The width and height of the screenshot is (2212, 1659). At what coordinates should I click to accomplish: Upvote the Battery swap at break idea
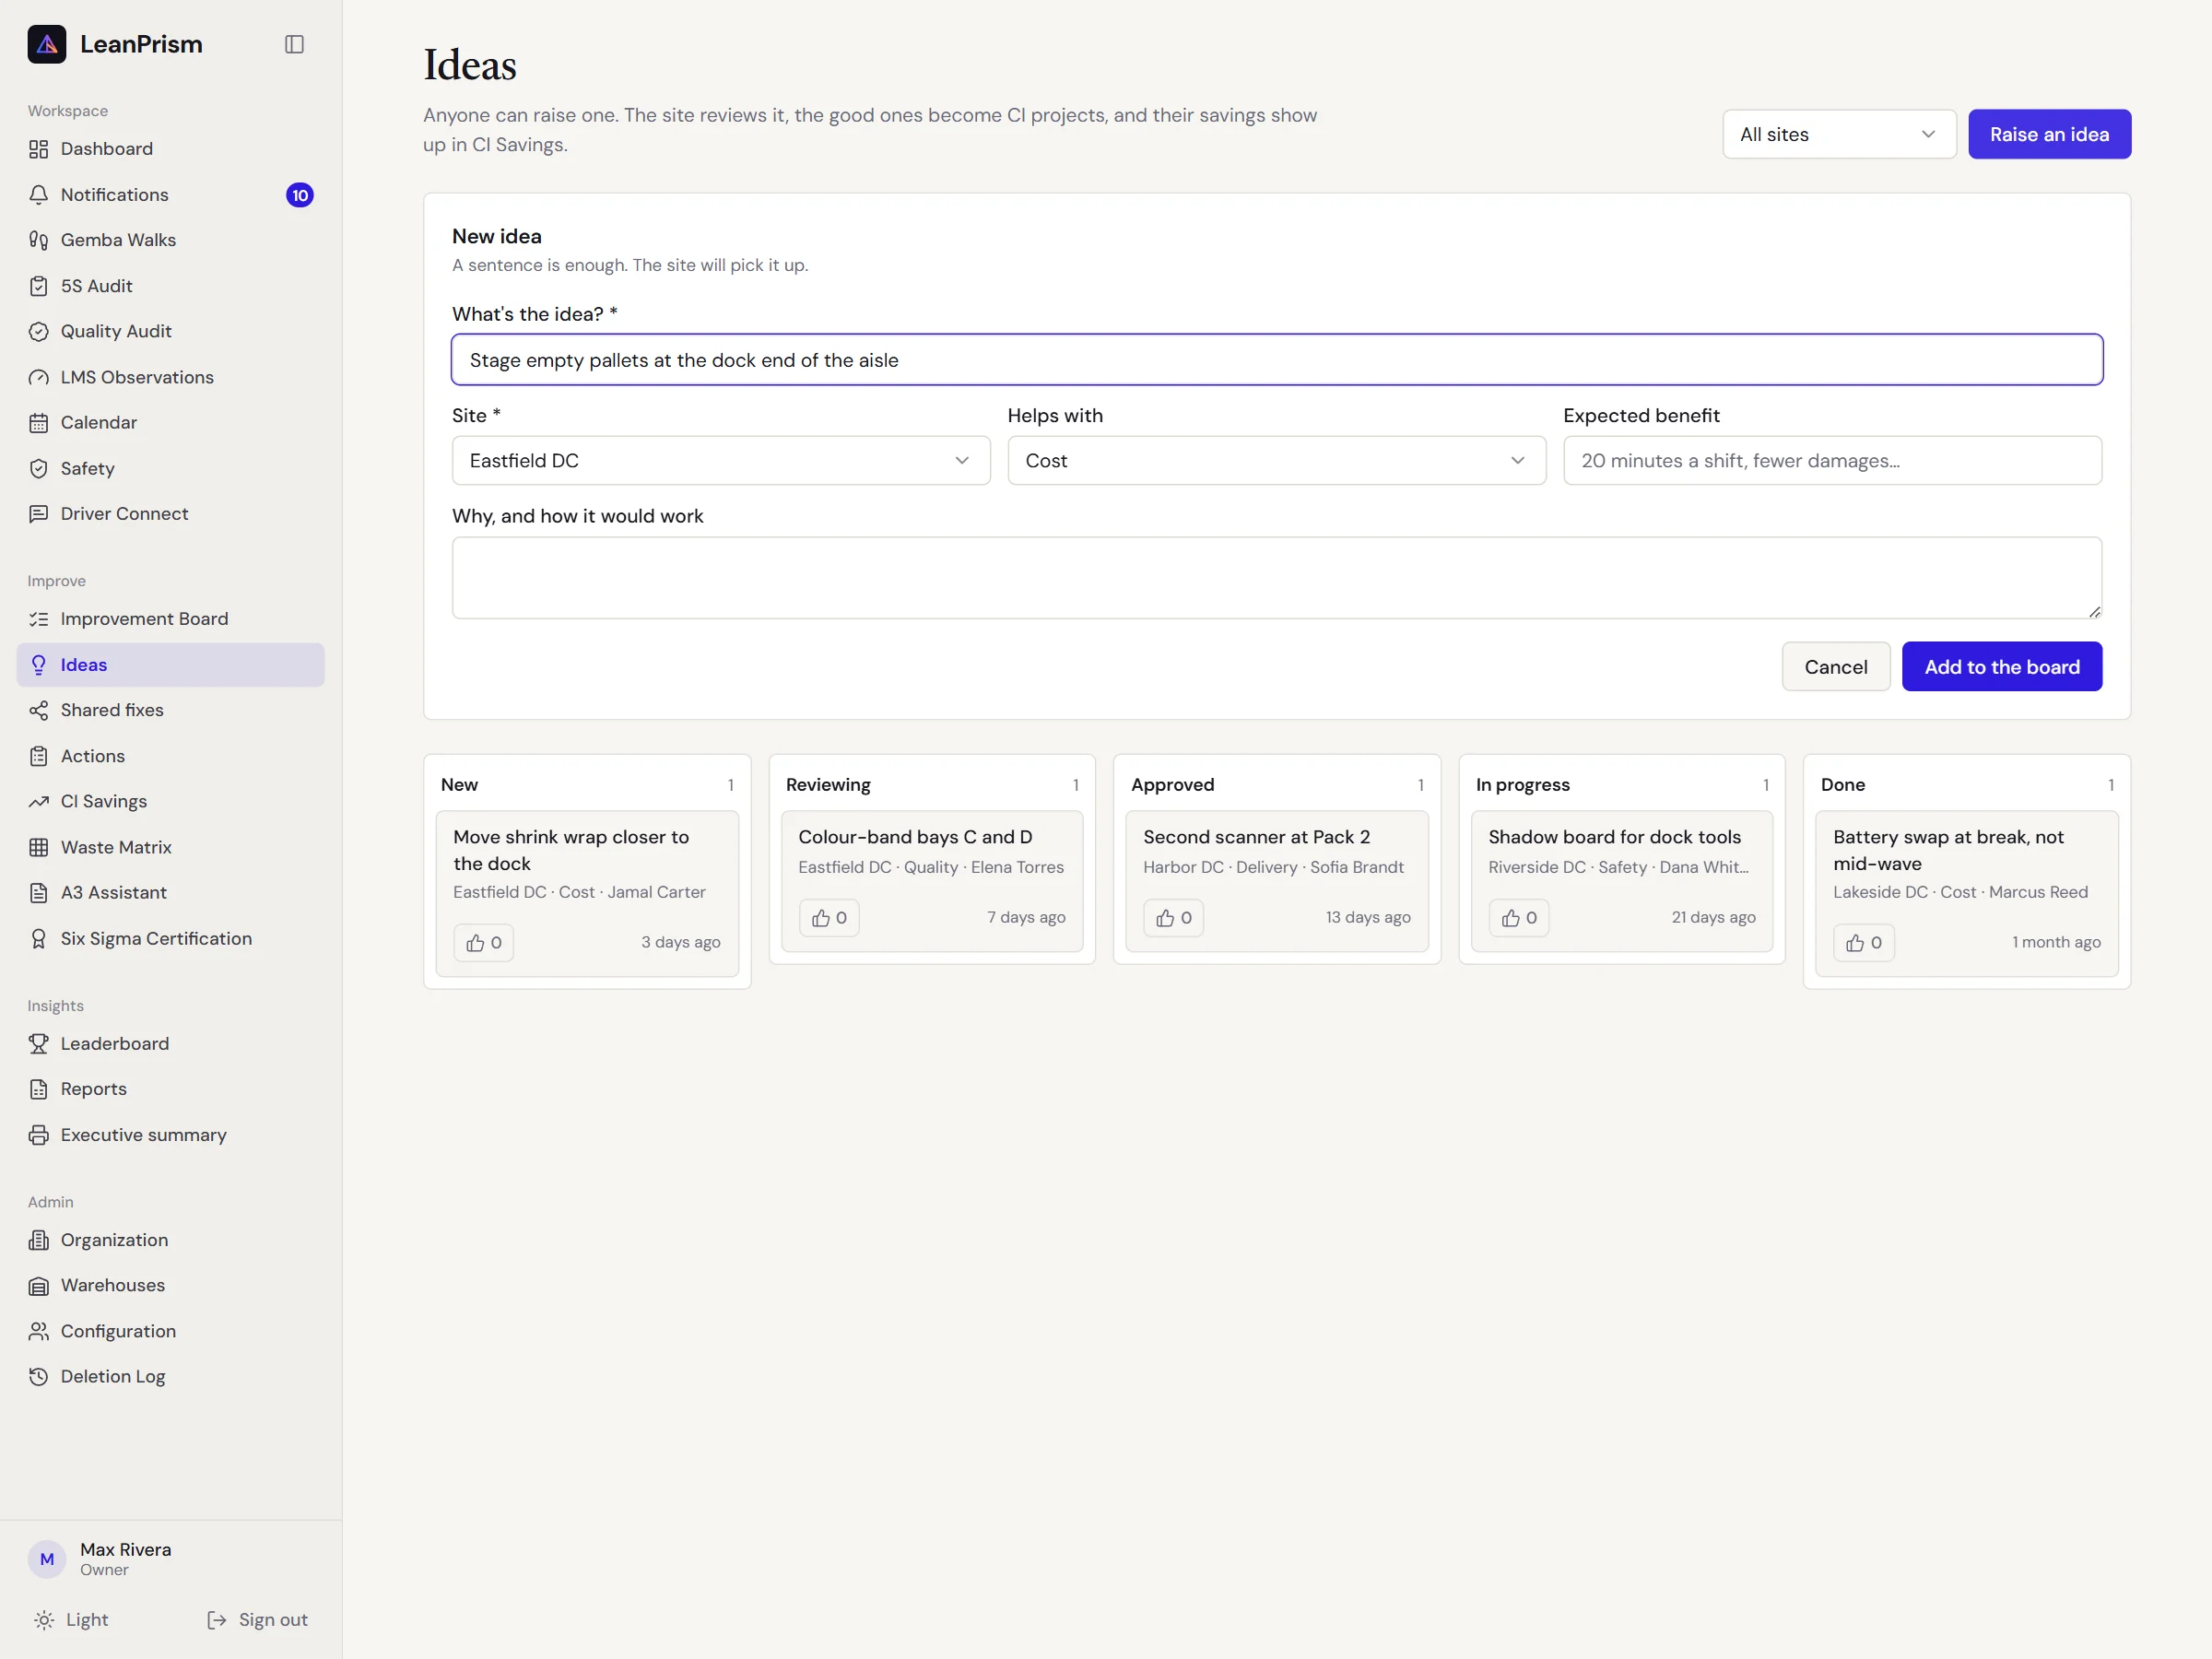click(1864, 942)
